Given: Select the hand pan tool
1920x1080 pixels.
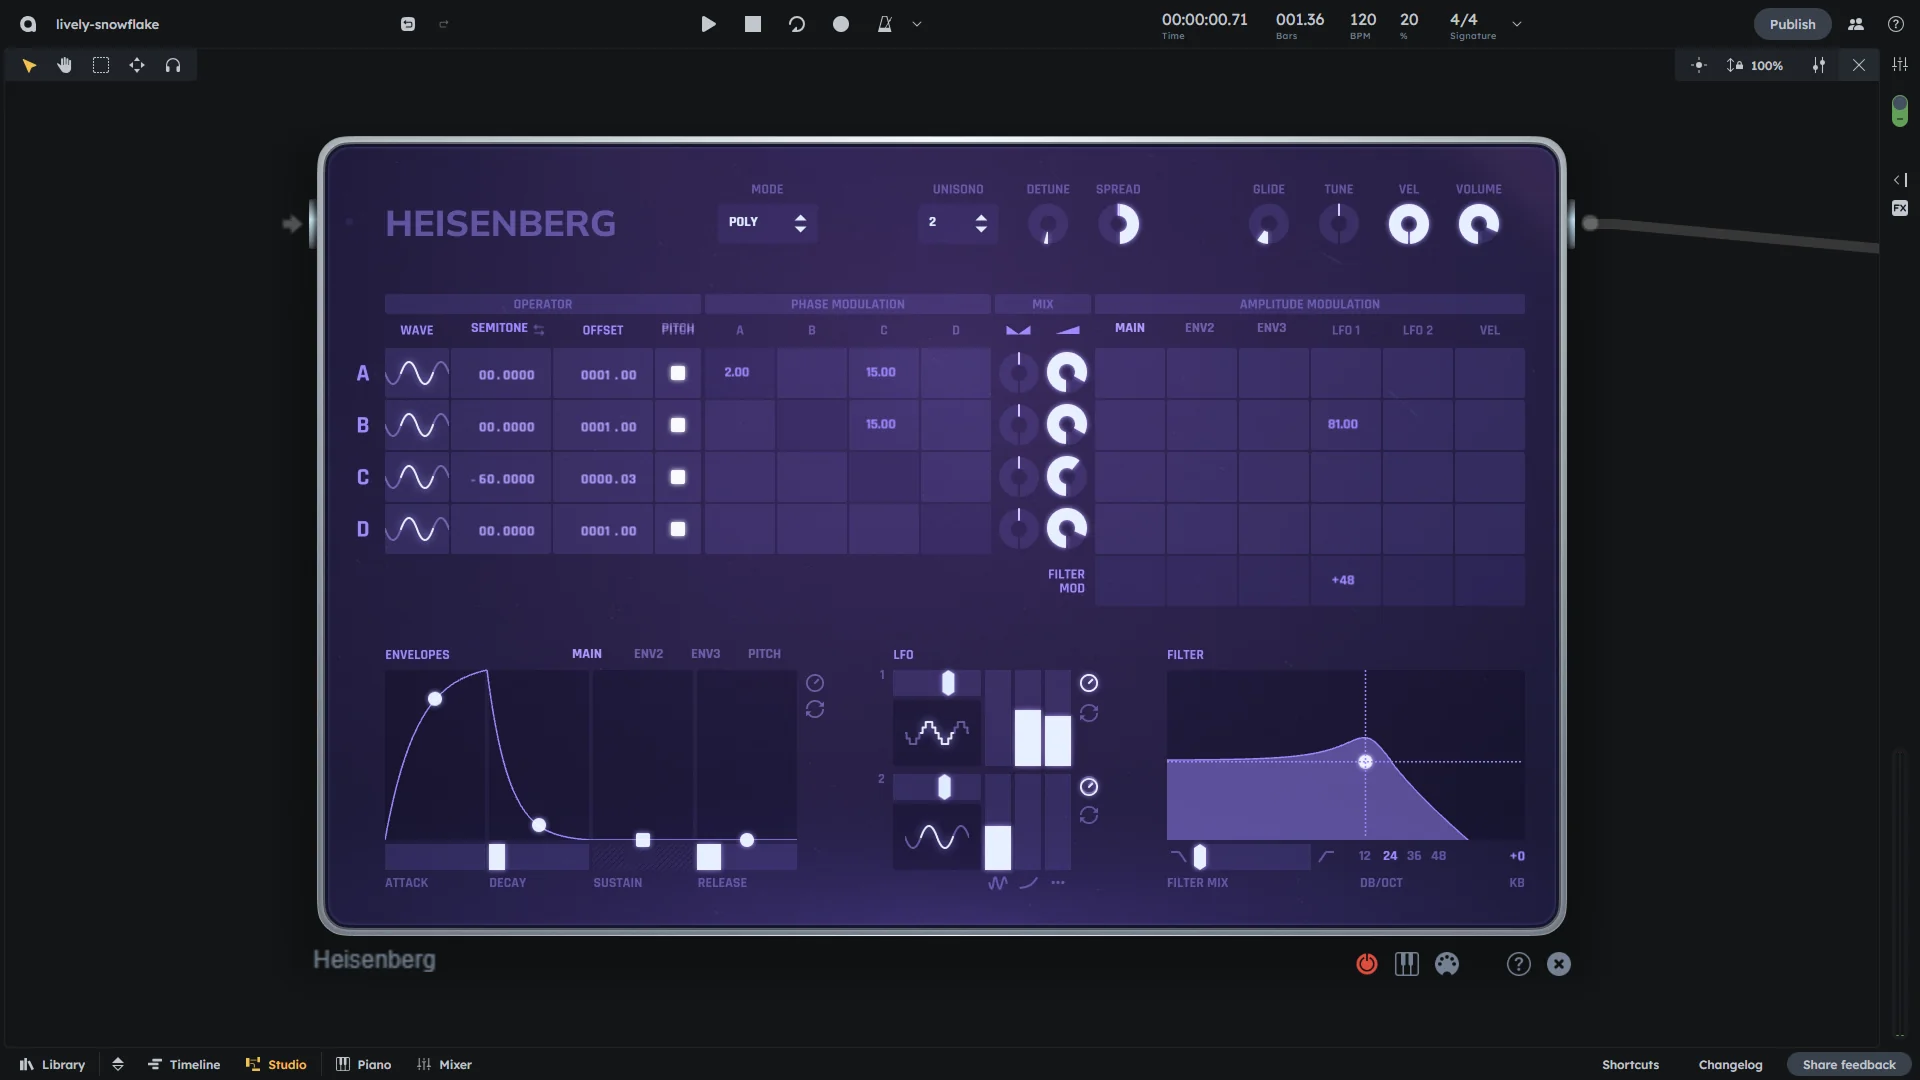Looking at the screenshot, I should coord(65,65).
